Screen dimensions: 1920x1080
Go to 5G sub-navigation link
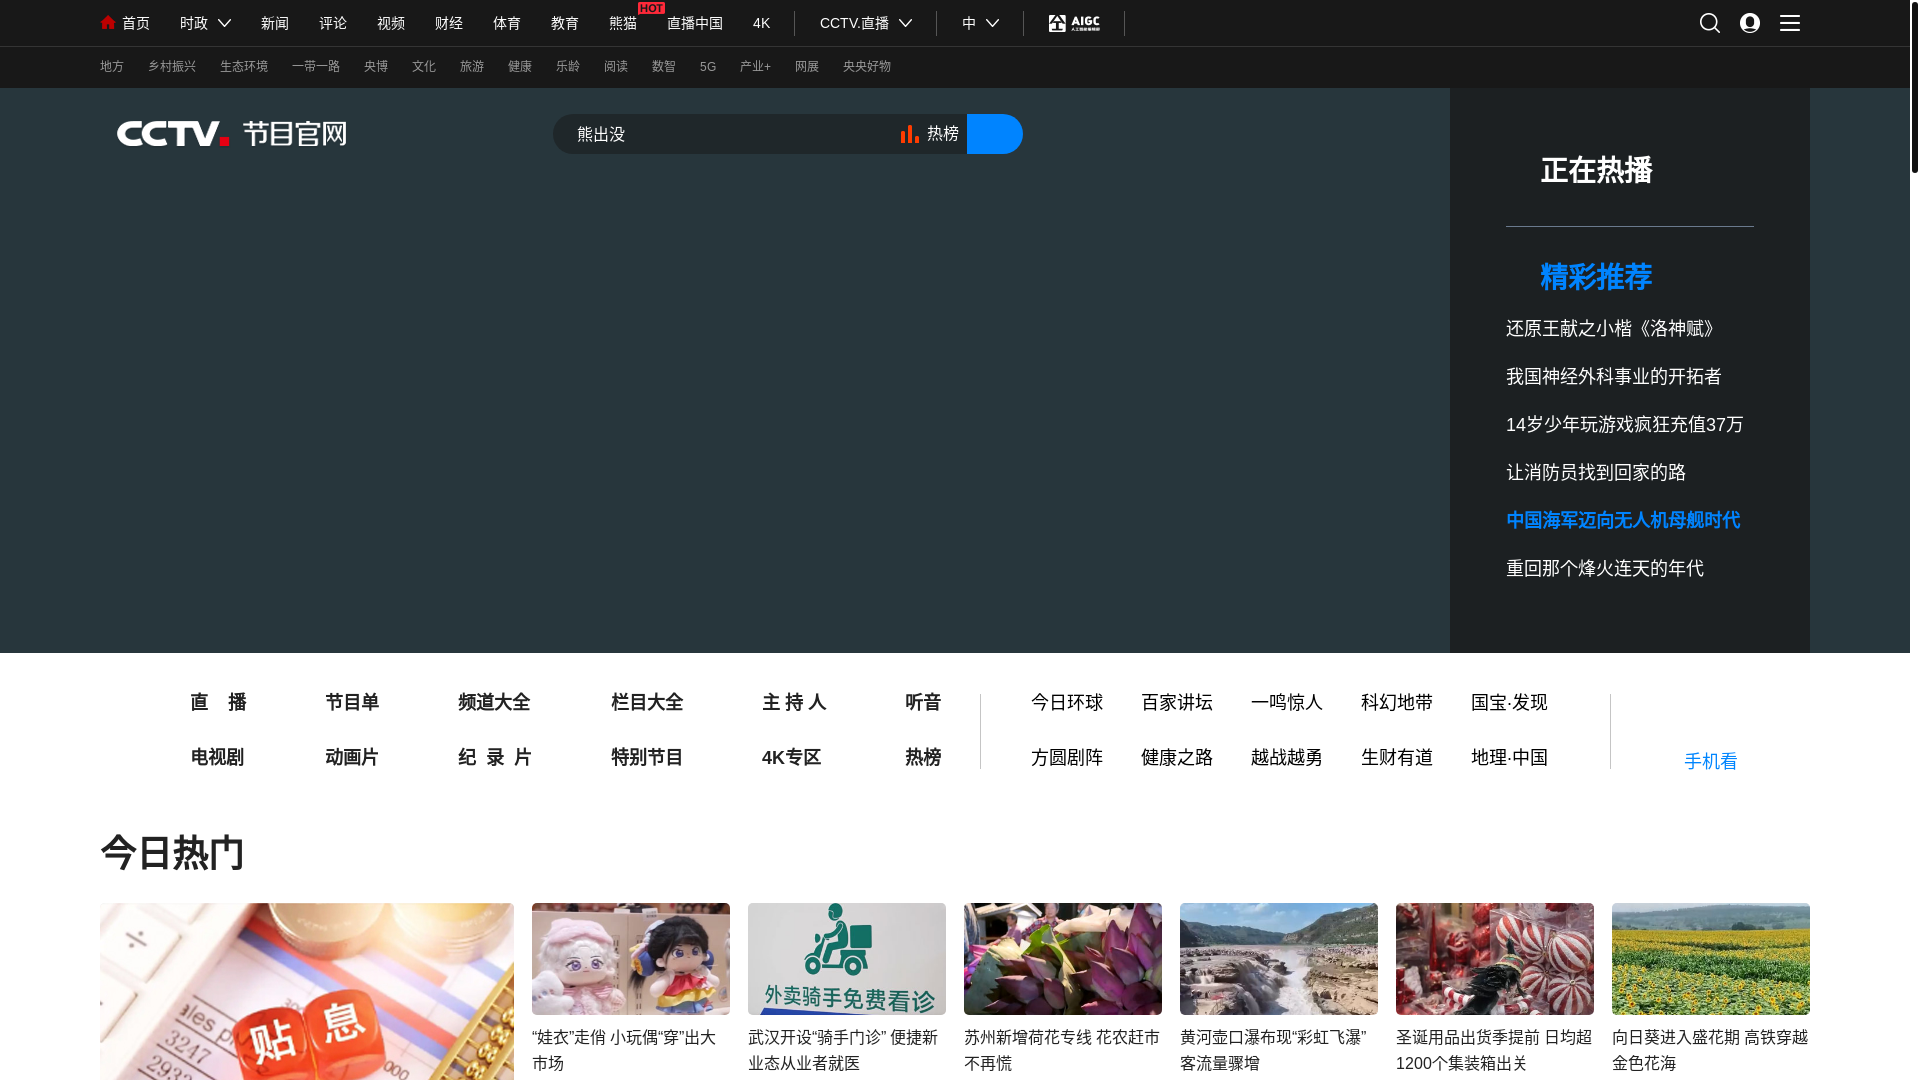tap(708, 66)
